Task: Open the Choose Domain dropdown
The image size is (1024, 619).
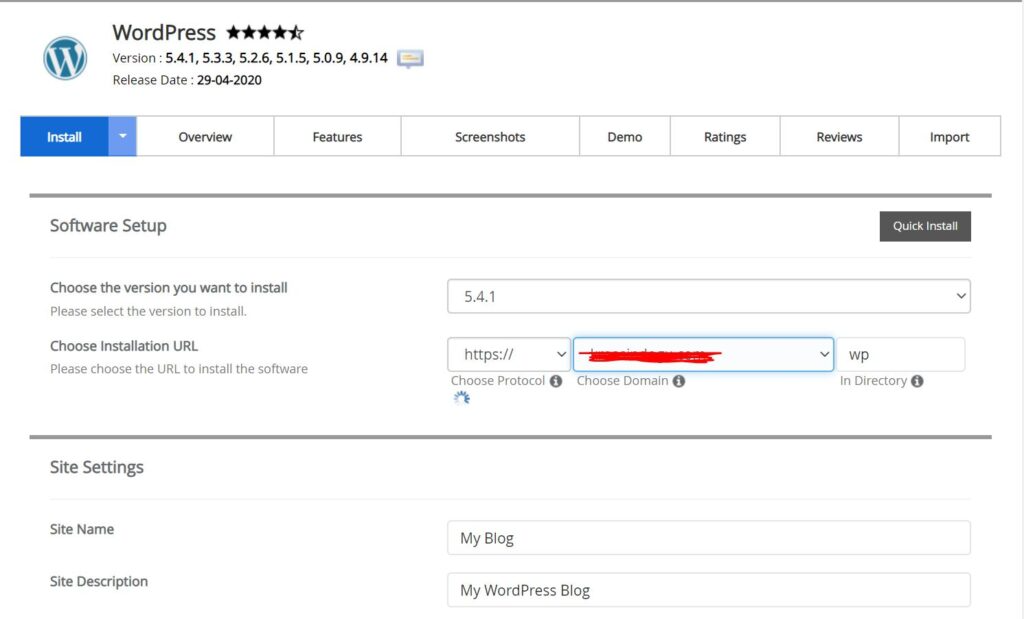Action: tap(703, 355)
